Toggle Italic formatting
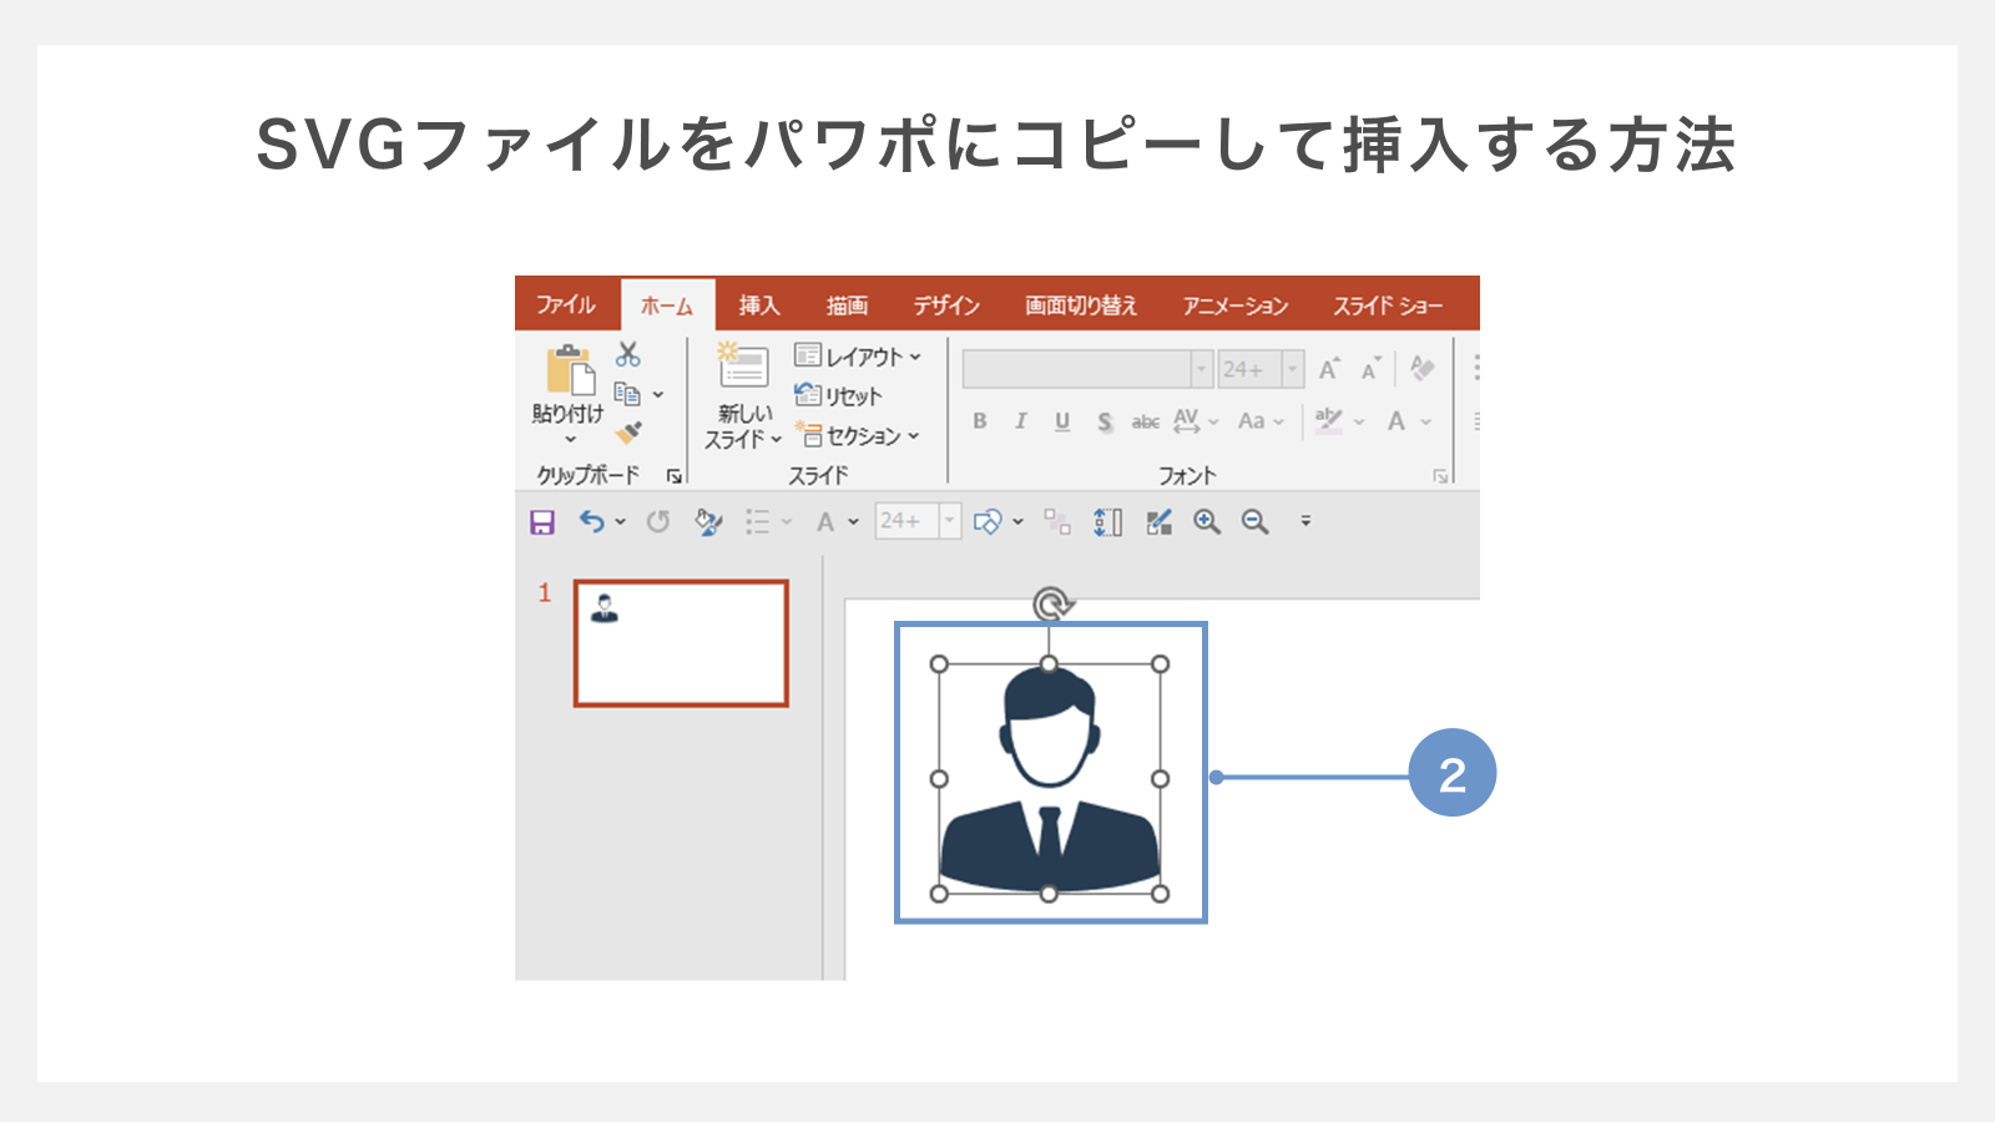The height and width of the screenshot is (1122, 1995). point(1020,421)
